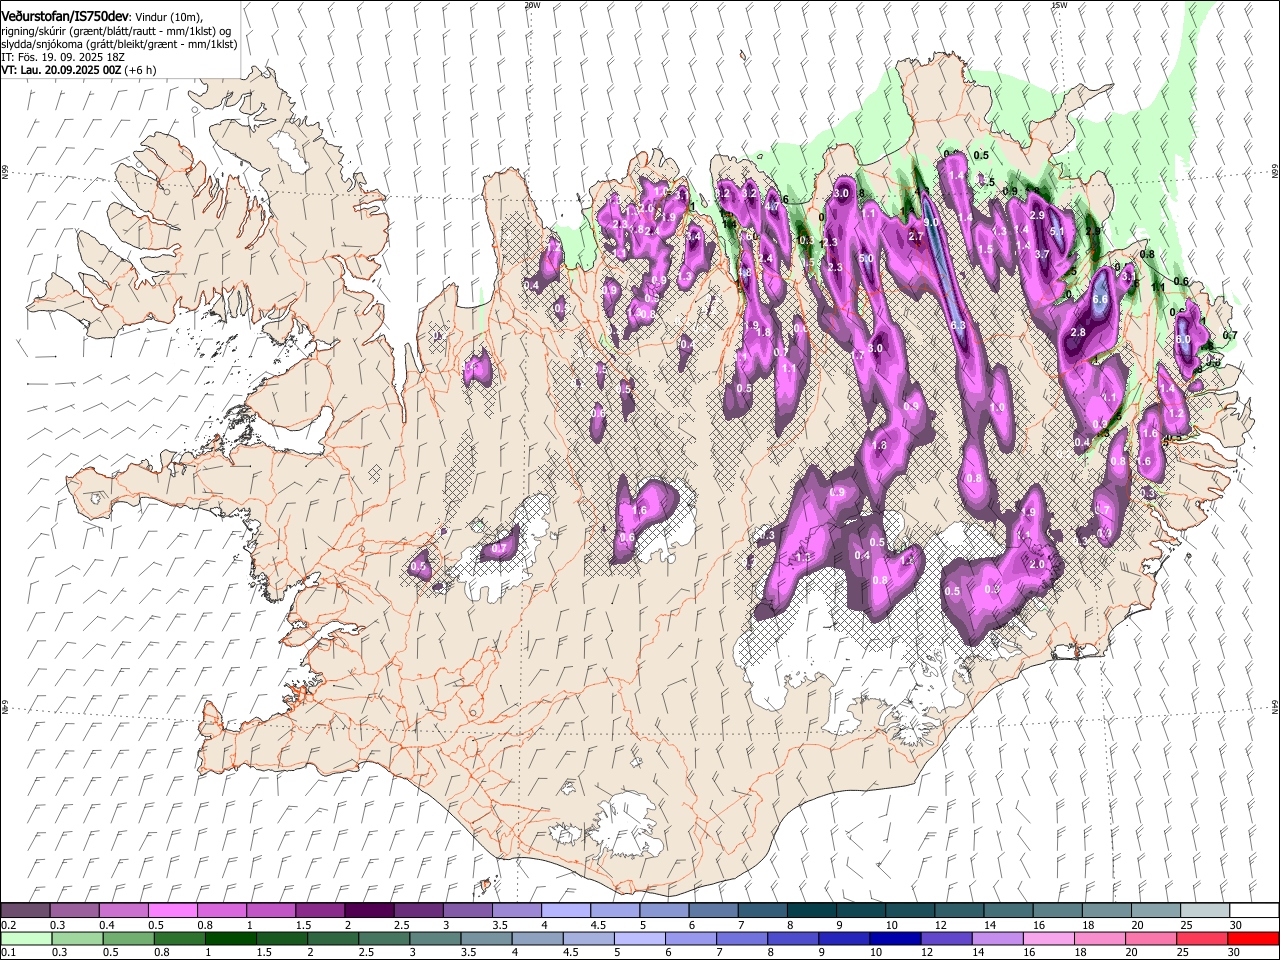The width and height of the screenshot is (1280, 960).
Task: Click the '15W' longitude label
Action: pos(1058,5)
